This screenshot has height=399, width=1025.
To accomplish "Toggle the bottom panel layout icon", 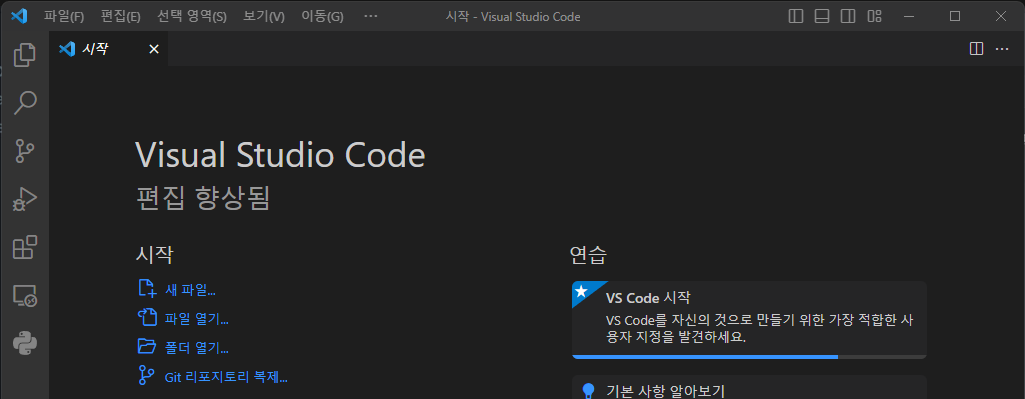I will pyautogui.click(x=822, y=16).
